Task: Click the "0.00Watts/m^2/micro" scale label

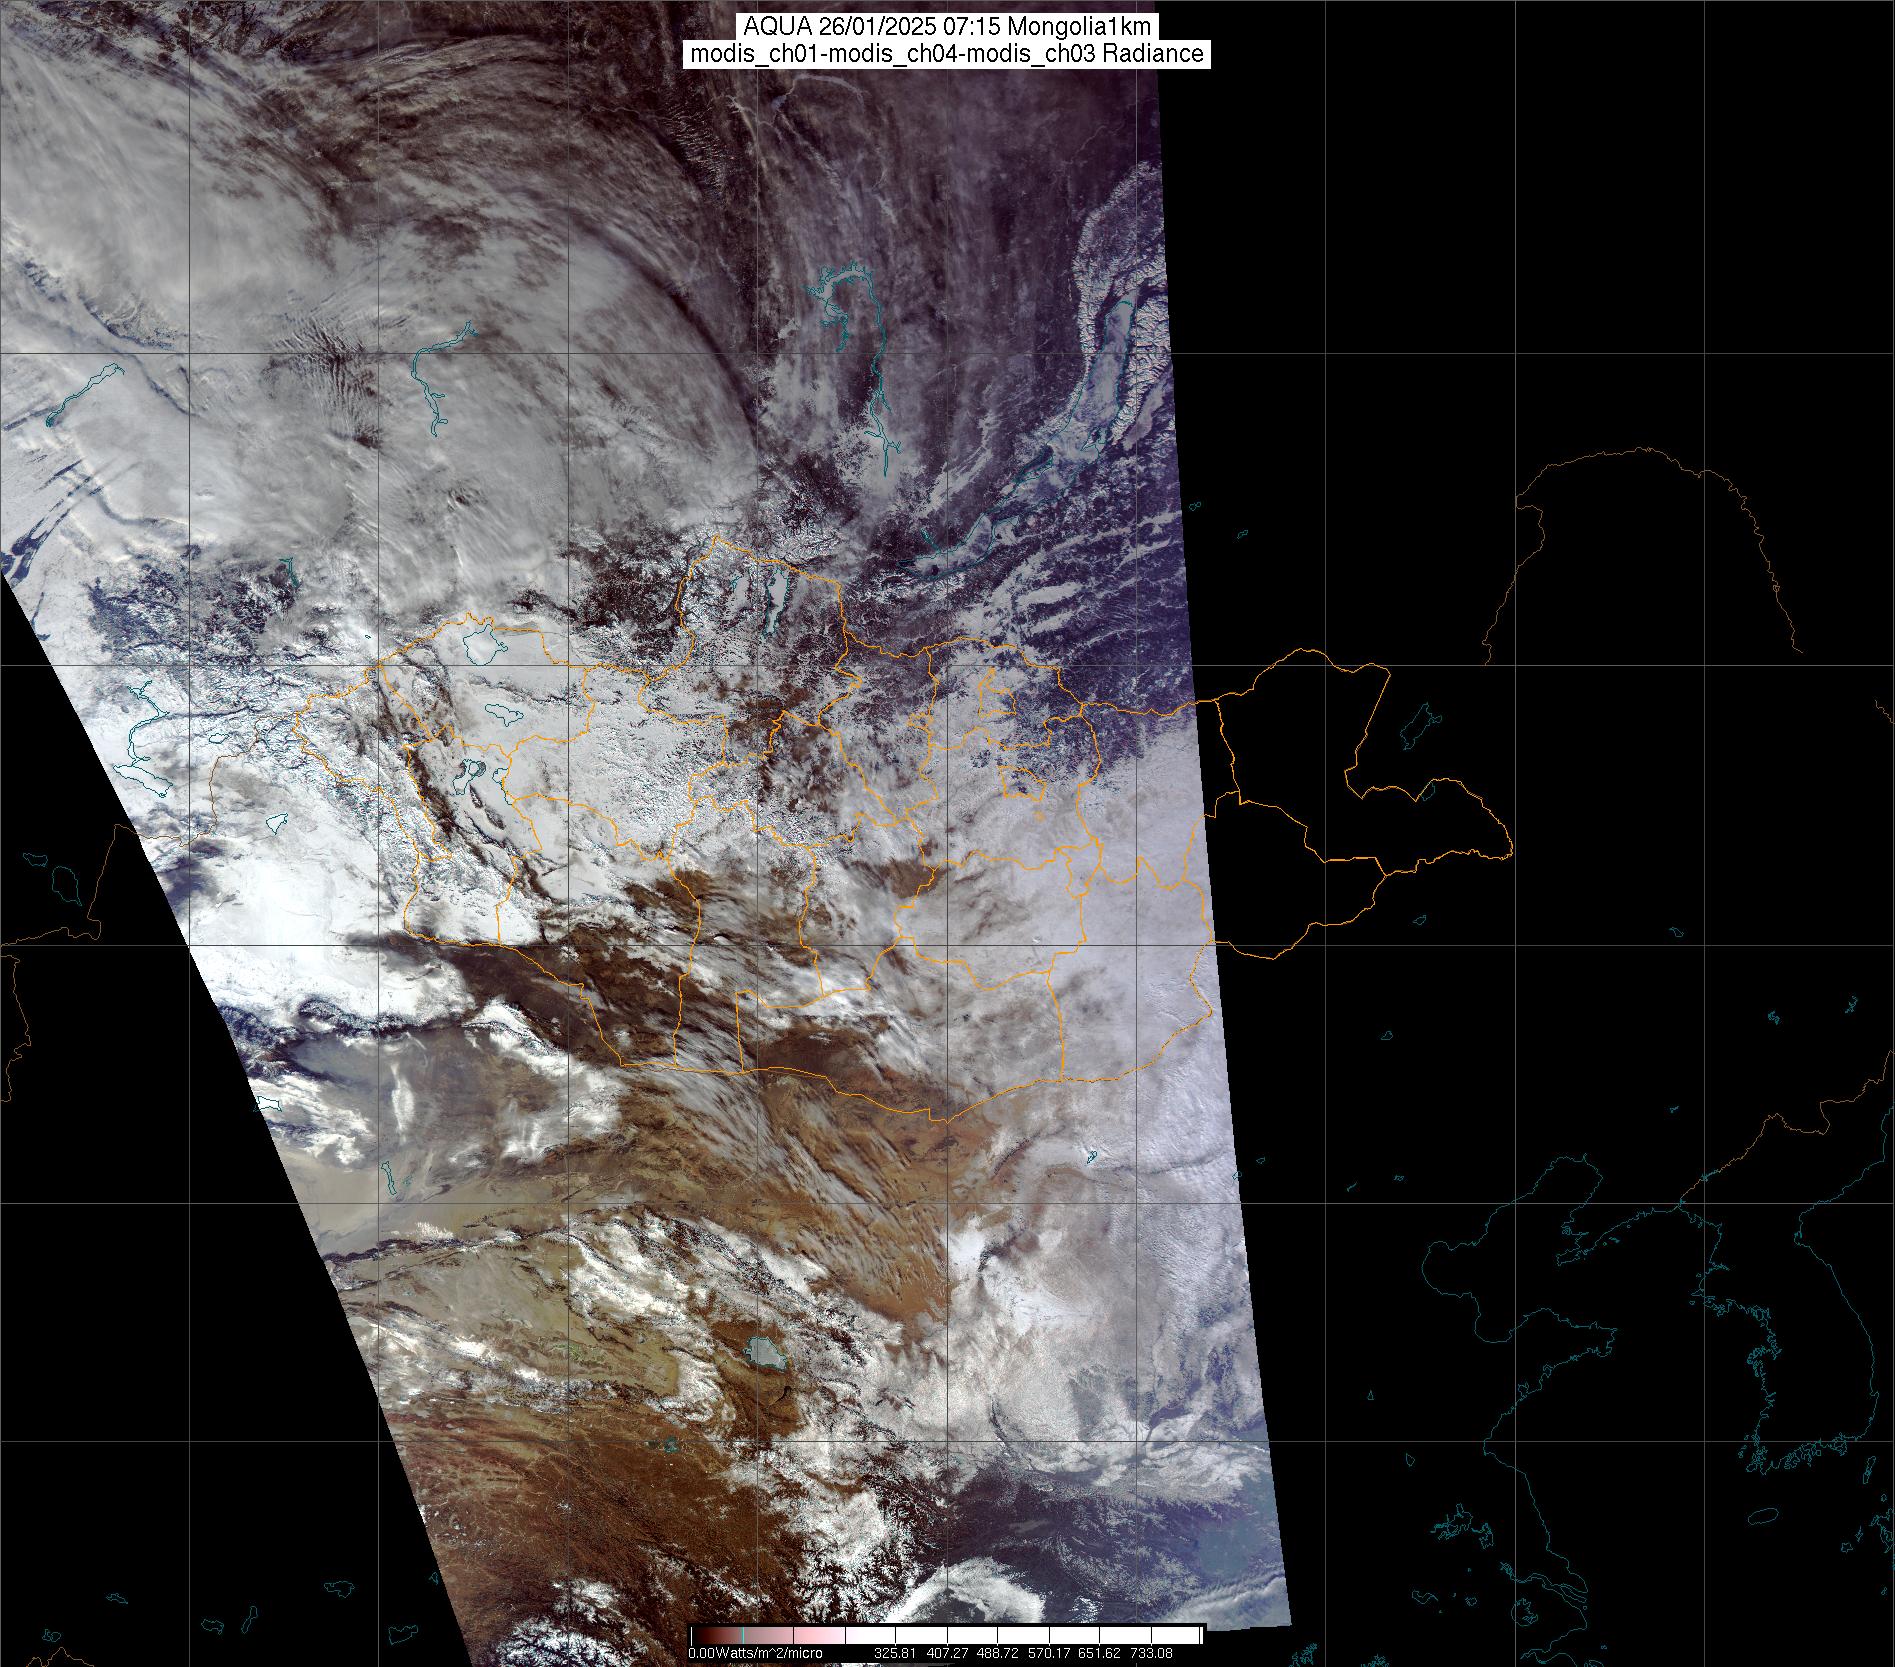Action: click(756, 1653)
